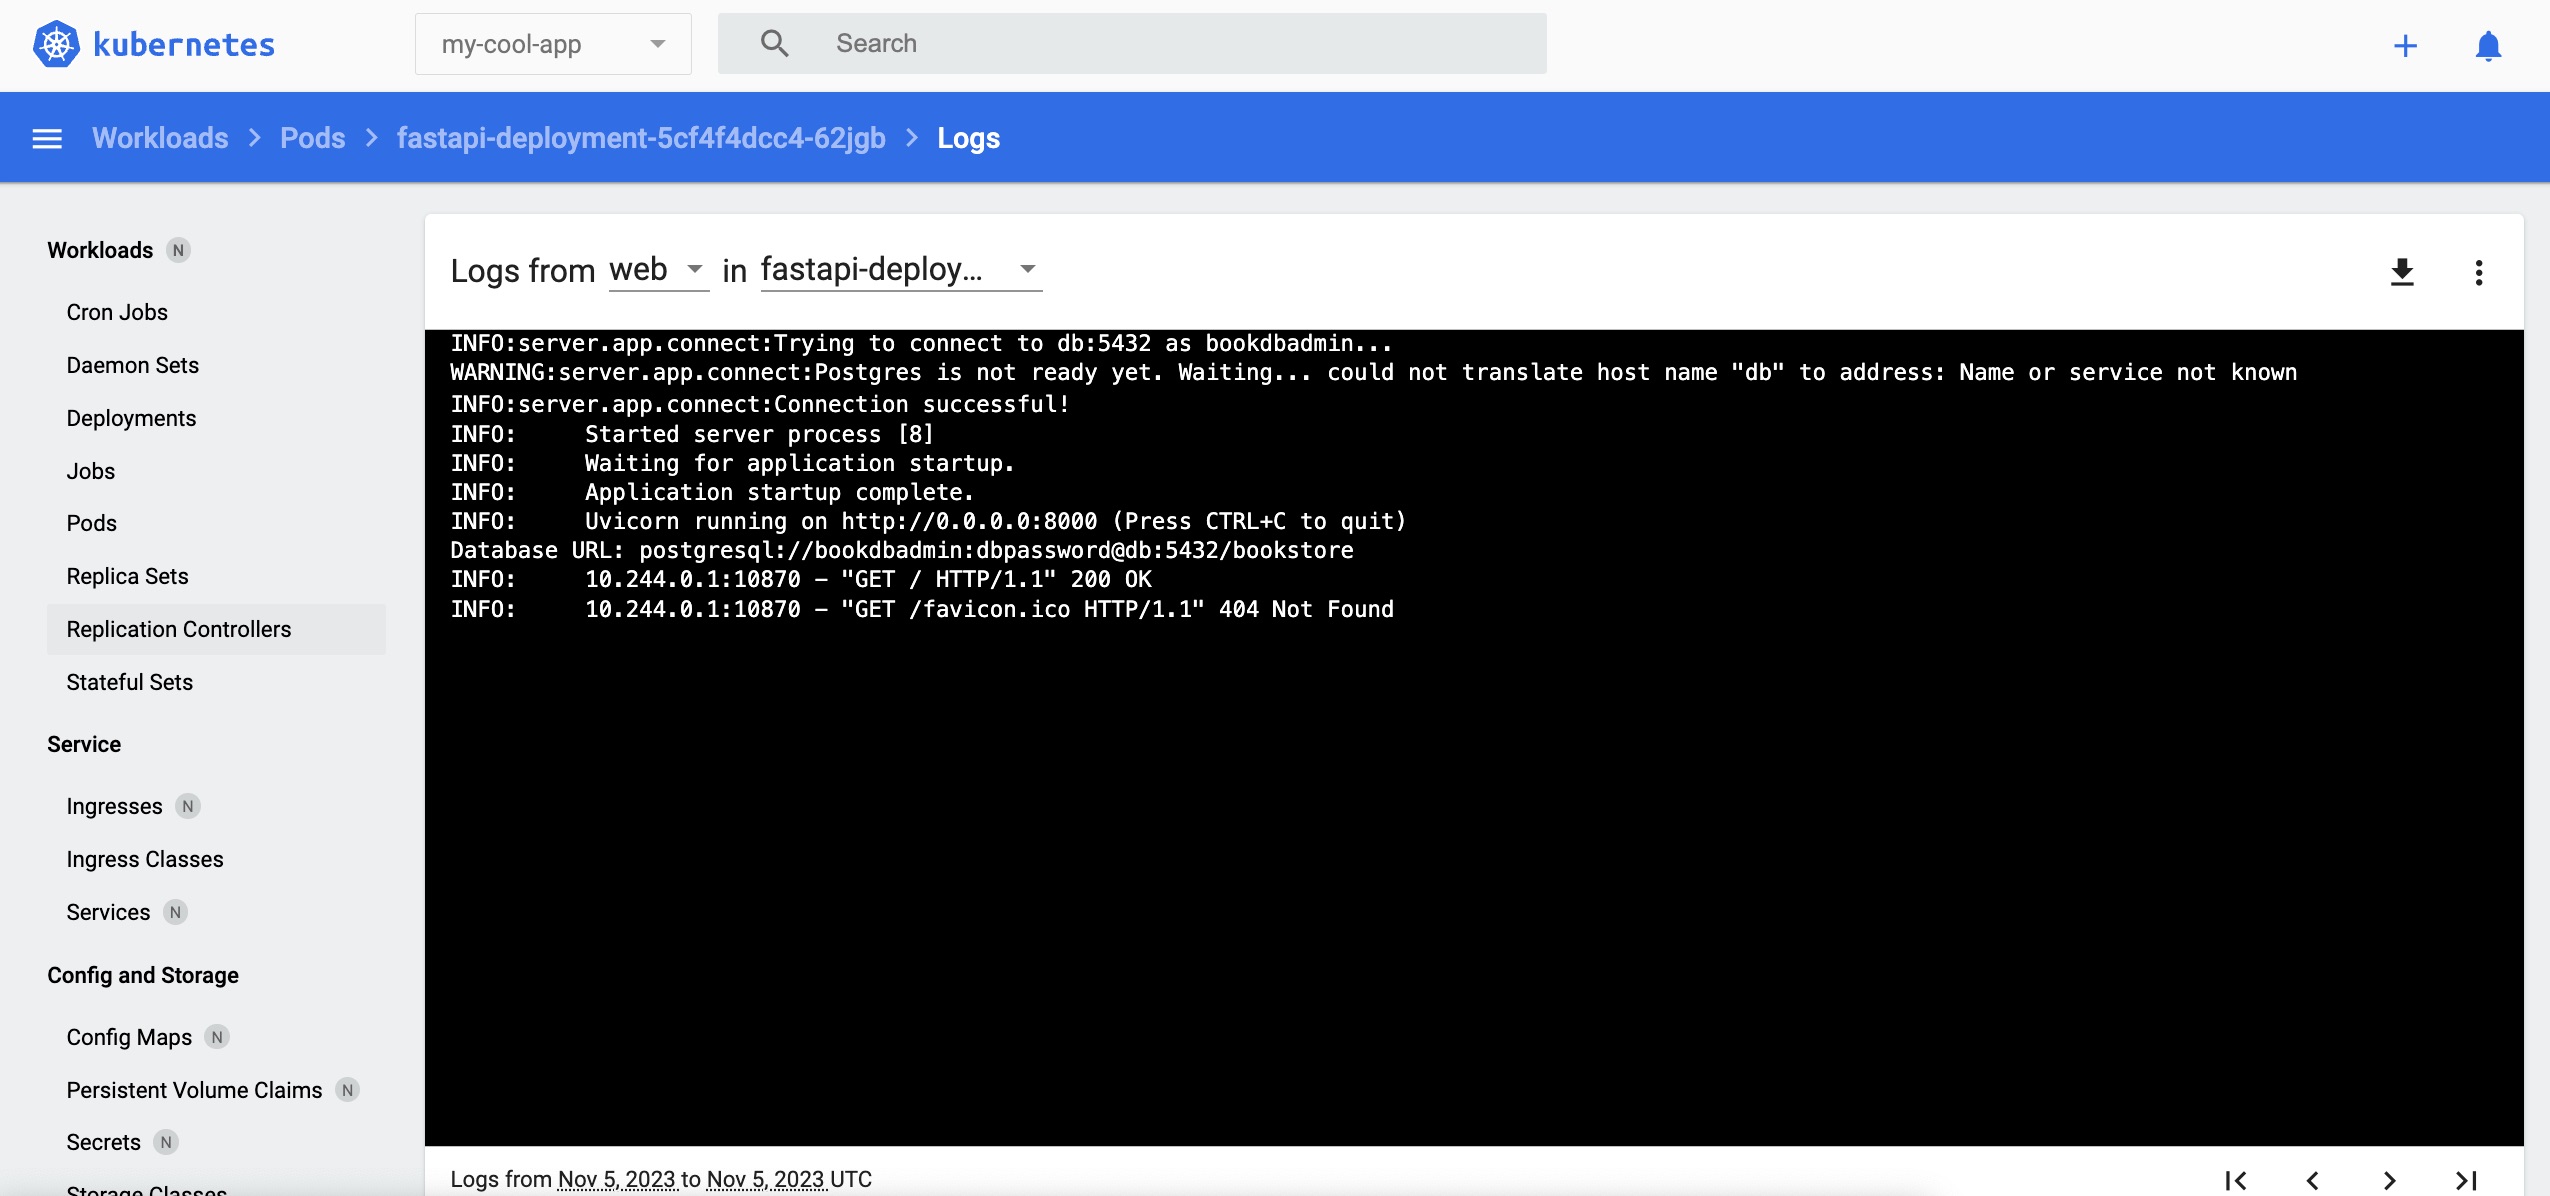Viewport: 2550px width, 1196px height.
Task: Open Jobs in sidebar
Action: (90, 471)
